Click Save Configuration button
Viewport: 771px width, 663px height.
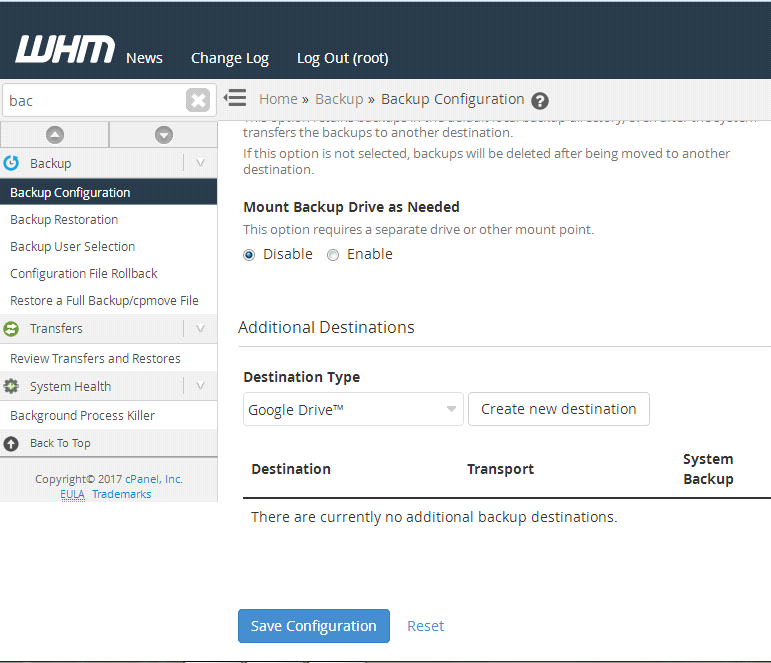[x=314, y=626]
